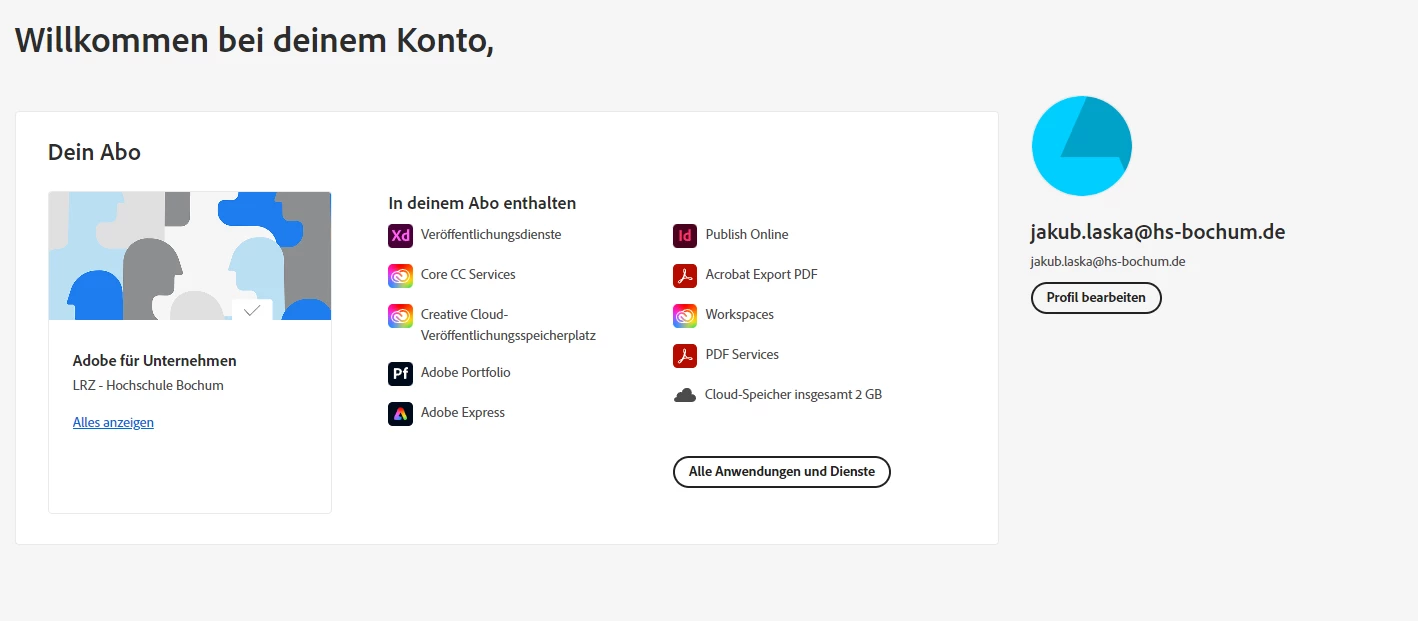Click the Dein Abo heading

click(94, 153)
